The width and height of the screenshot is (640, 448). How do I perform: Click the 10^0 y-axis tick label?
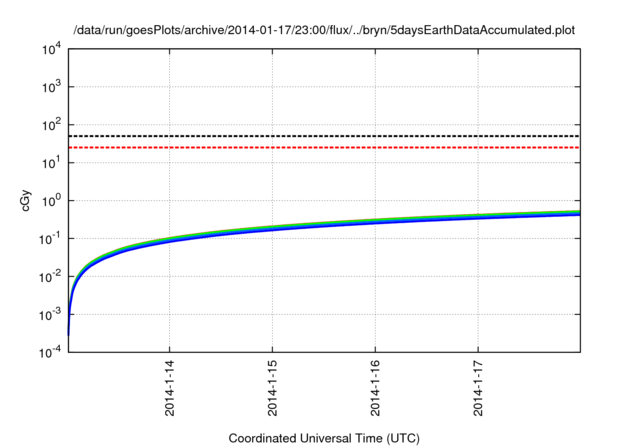51,201
